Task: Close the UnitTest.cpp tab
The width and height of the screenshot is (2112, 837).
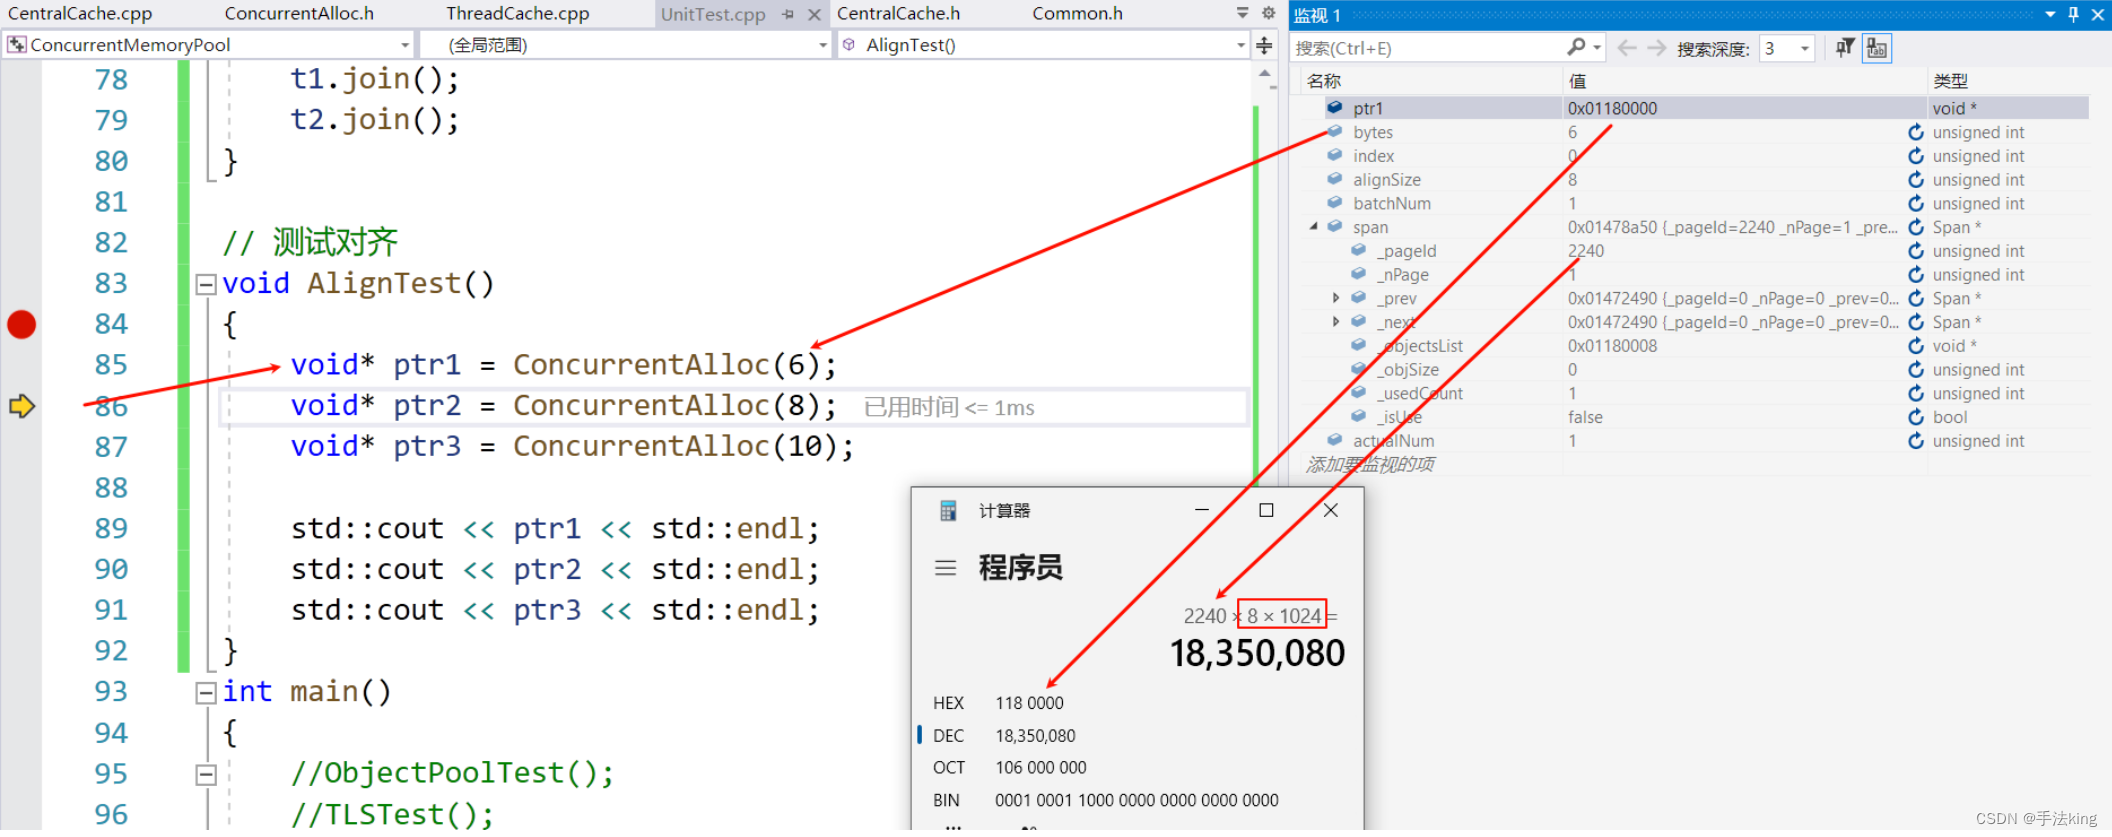Action: [814, 14]
